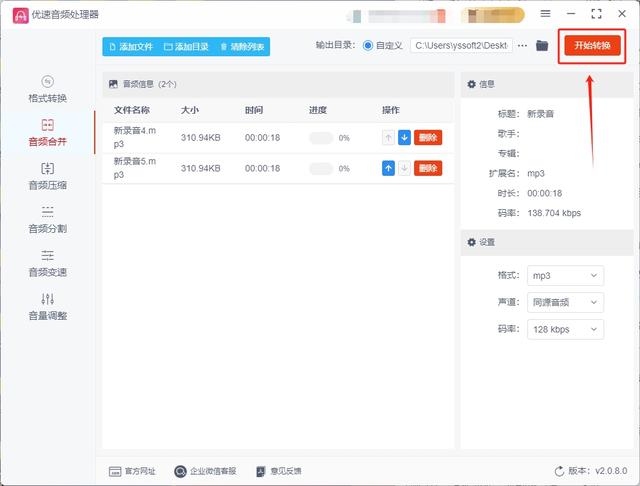The height and width of the screenshot is (486, 640).
Task: Click the 添加文件 add file button
Action: [x=131, y=47]
